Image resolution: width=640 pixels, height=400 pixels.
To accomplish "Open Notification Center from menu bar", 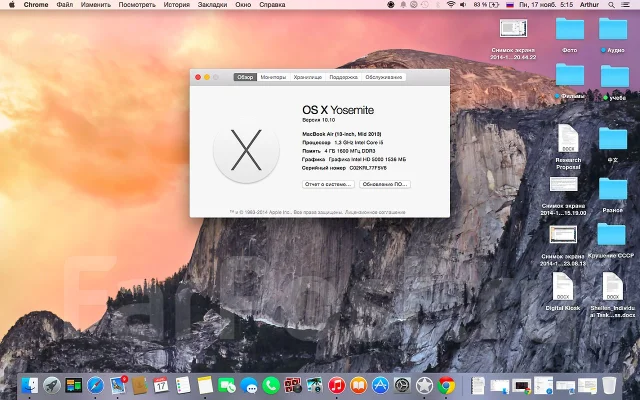I will [x=625, y=5].
